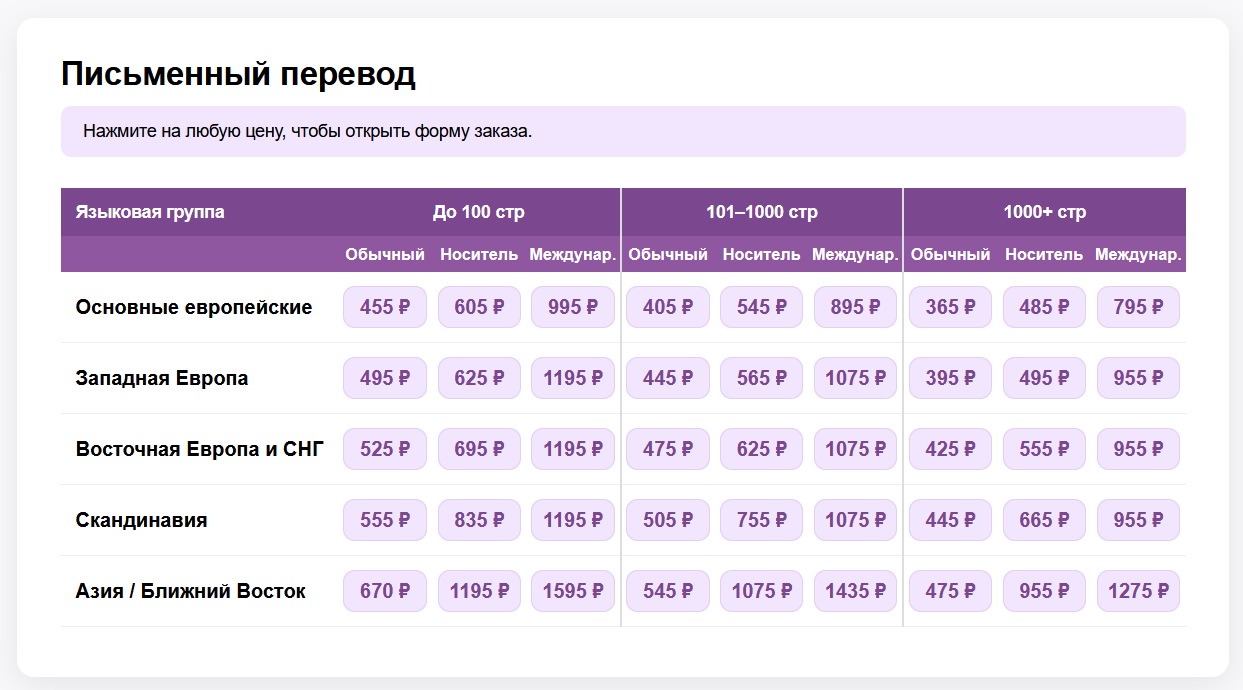Open order form for 995 ₽ price

pos(573,307)
